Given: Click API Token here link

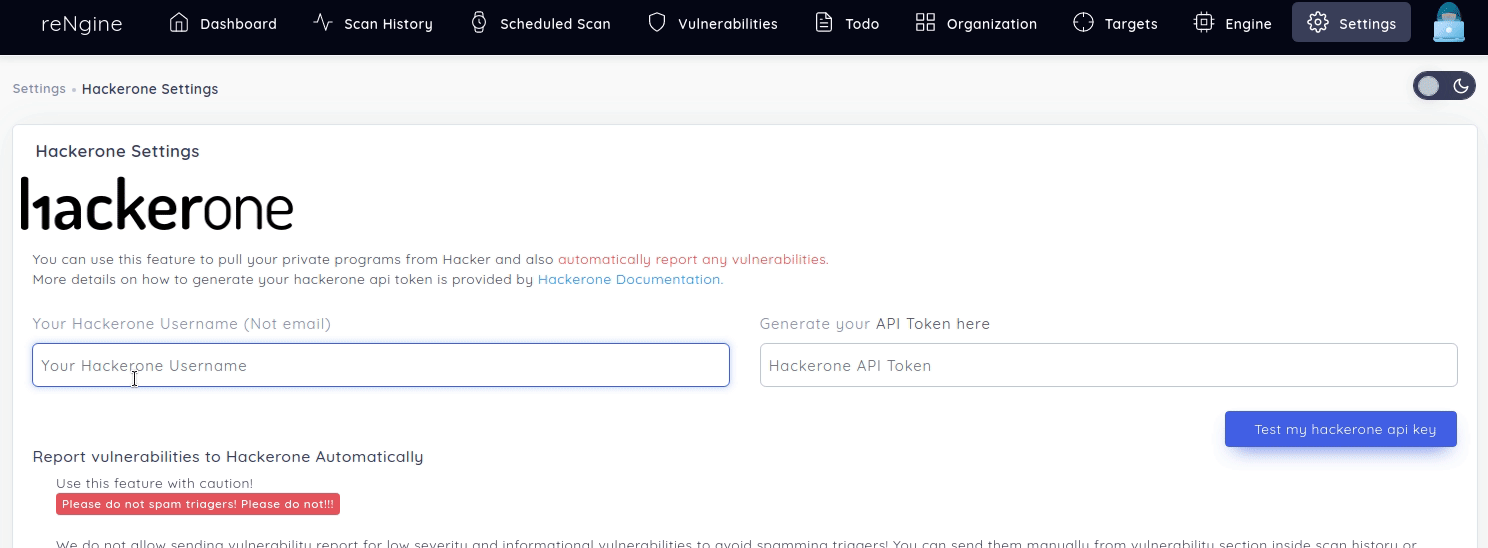Looking at the screenshot, I should pyautogui.click(x=933, y=324).
